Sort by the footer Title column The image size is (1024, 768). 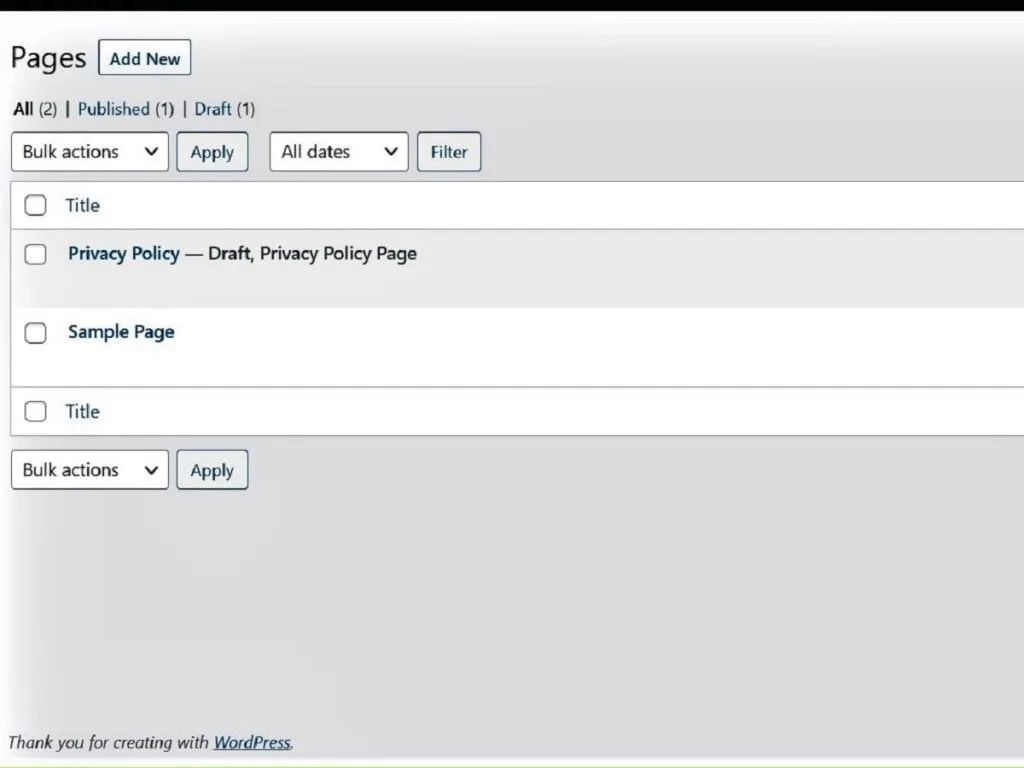click(82, 411)
